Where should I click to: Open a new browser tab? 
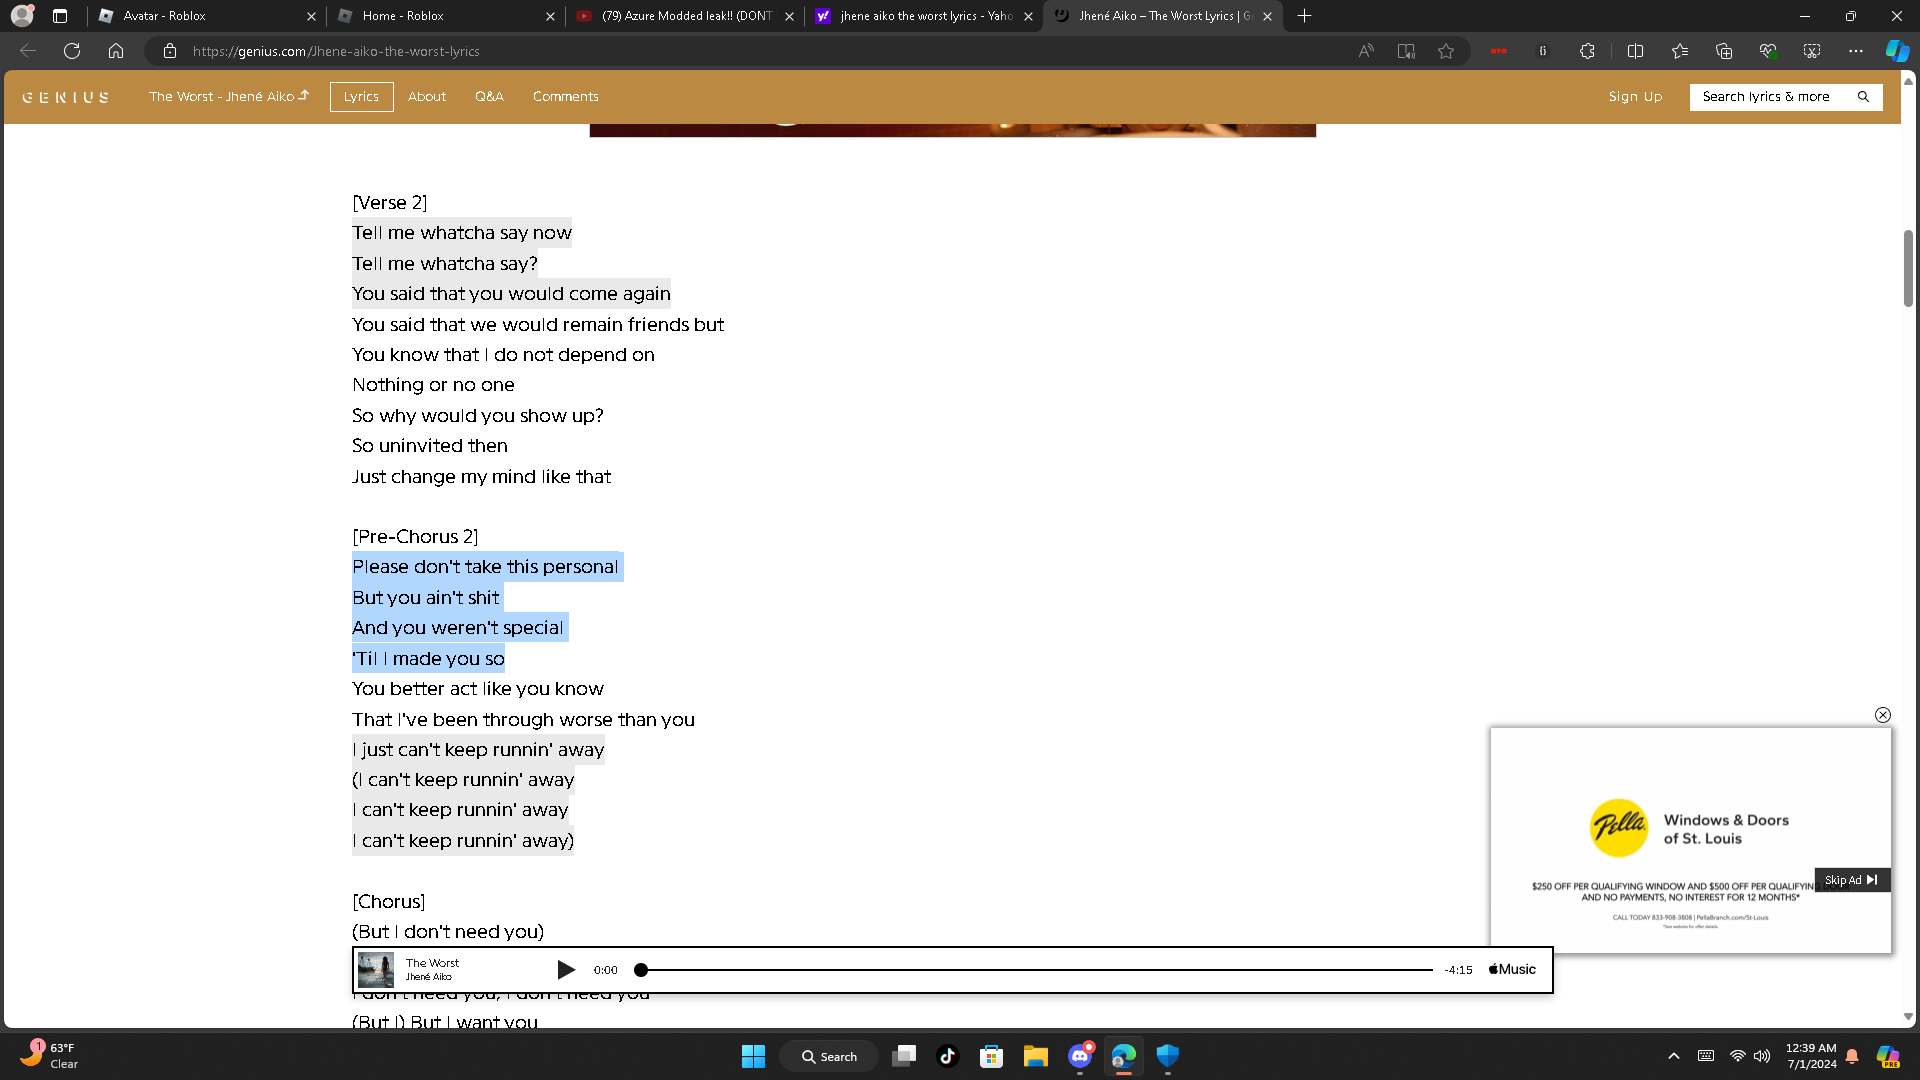point(1304,16)
